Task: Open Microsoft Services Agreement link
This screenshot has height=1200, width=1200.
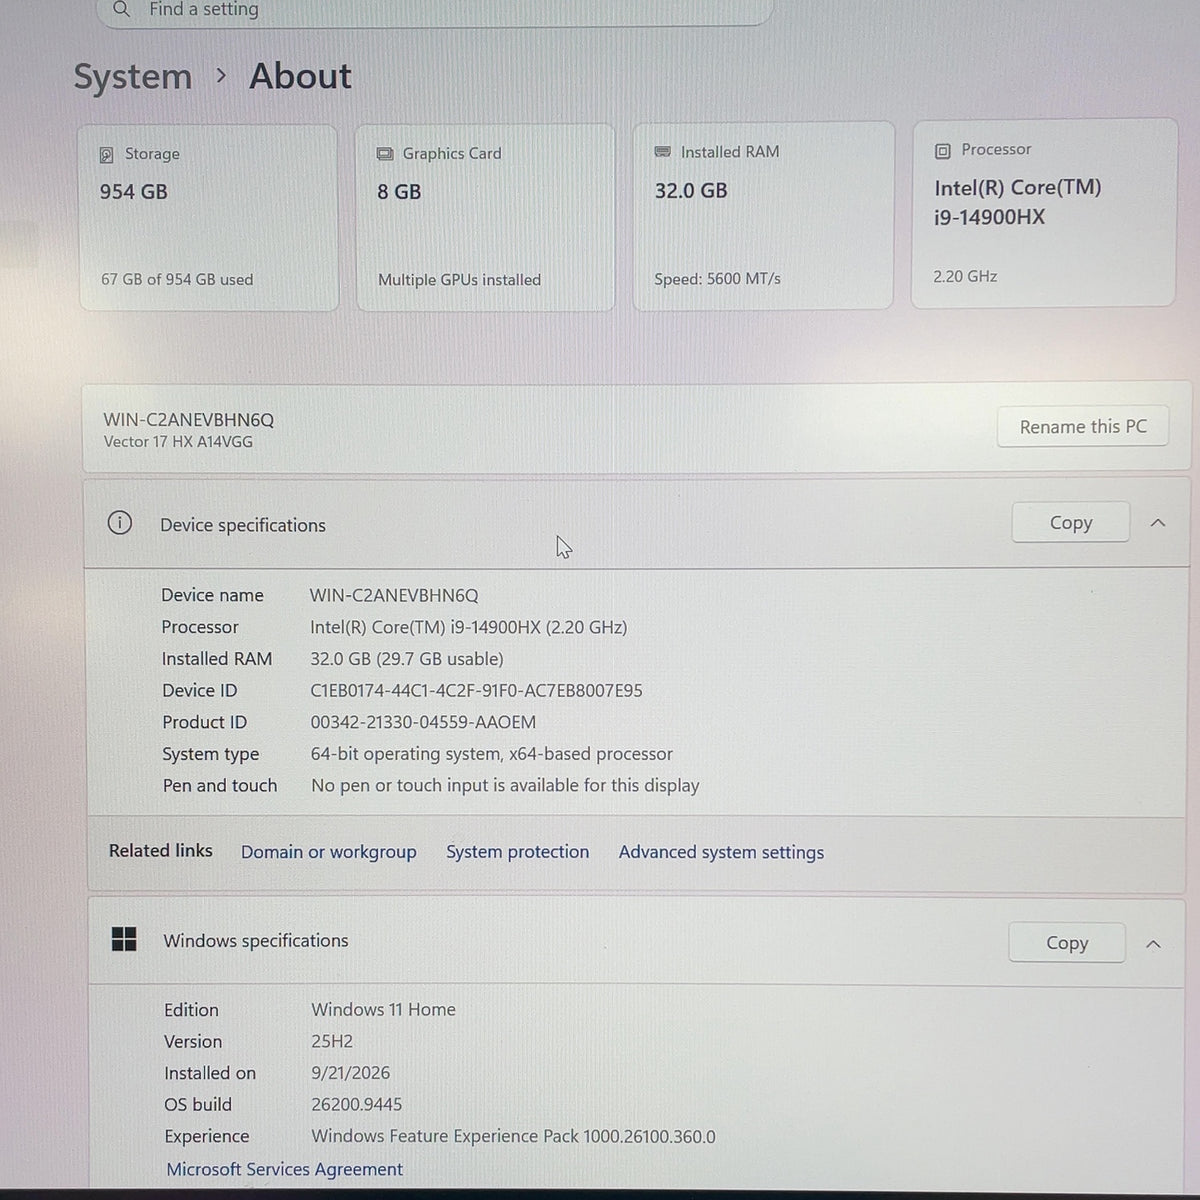Action: pos(285,1169)
